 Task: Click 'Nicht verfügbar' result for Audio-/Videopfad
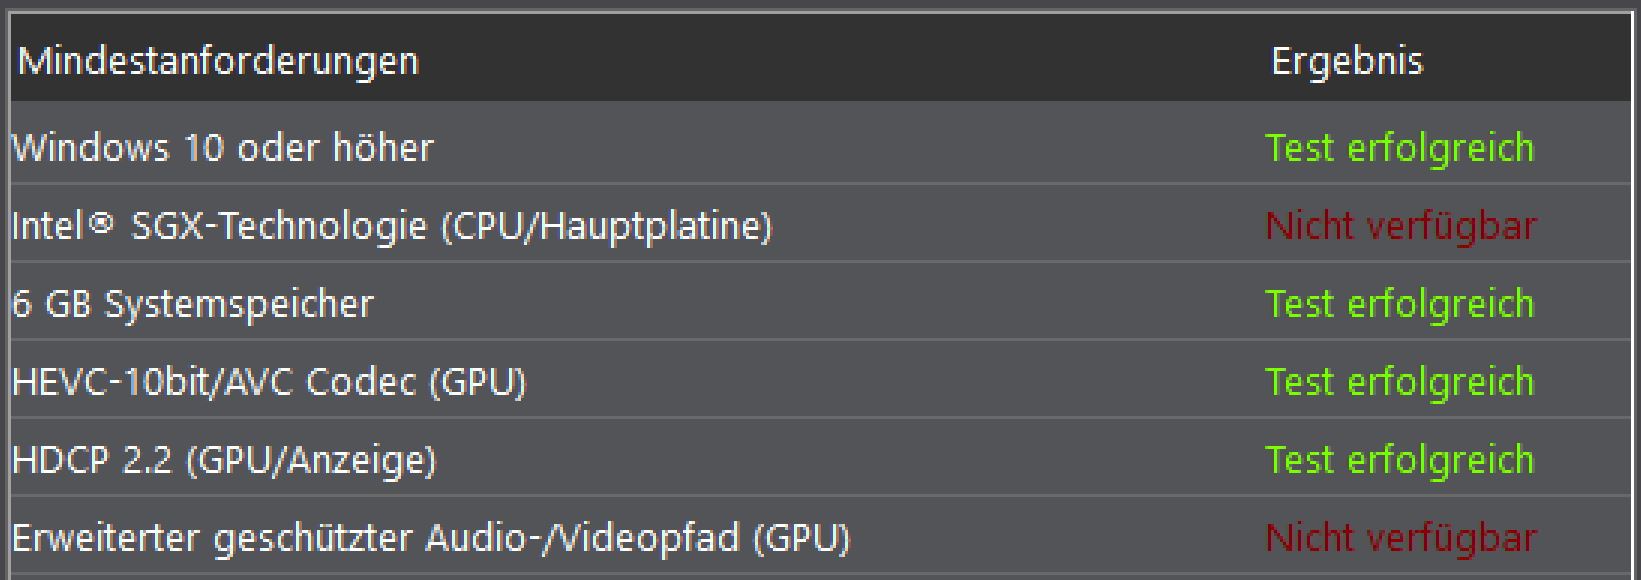[x=1401, y=538]
